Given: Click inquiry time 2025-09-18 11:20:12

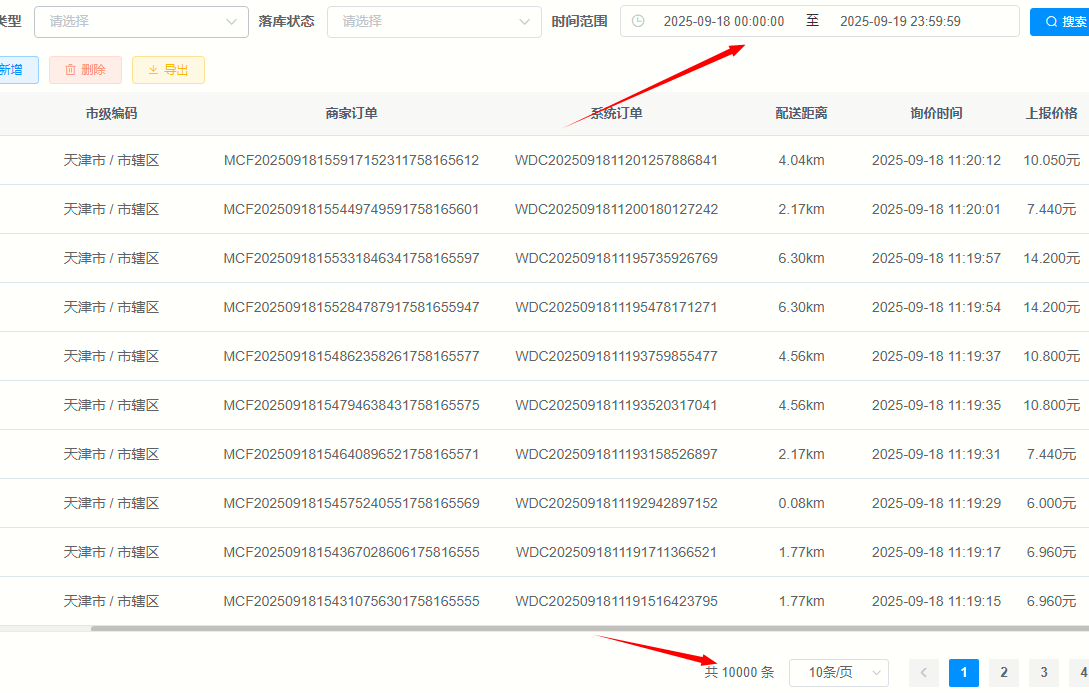Looking at the screenshot, I should click(x=936, y=160).
